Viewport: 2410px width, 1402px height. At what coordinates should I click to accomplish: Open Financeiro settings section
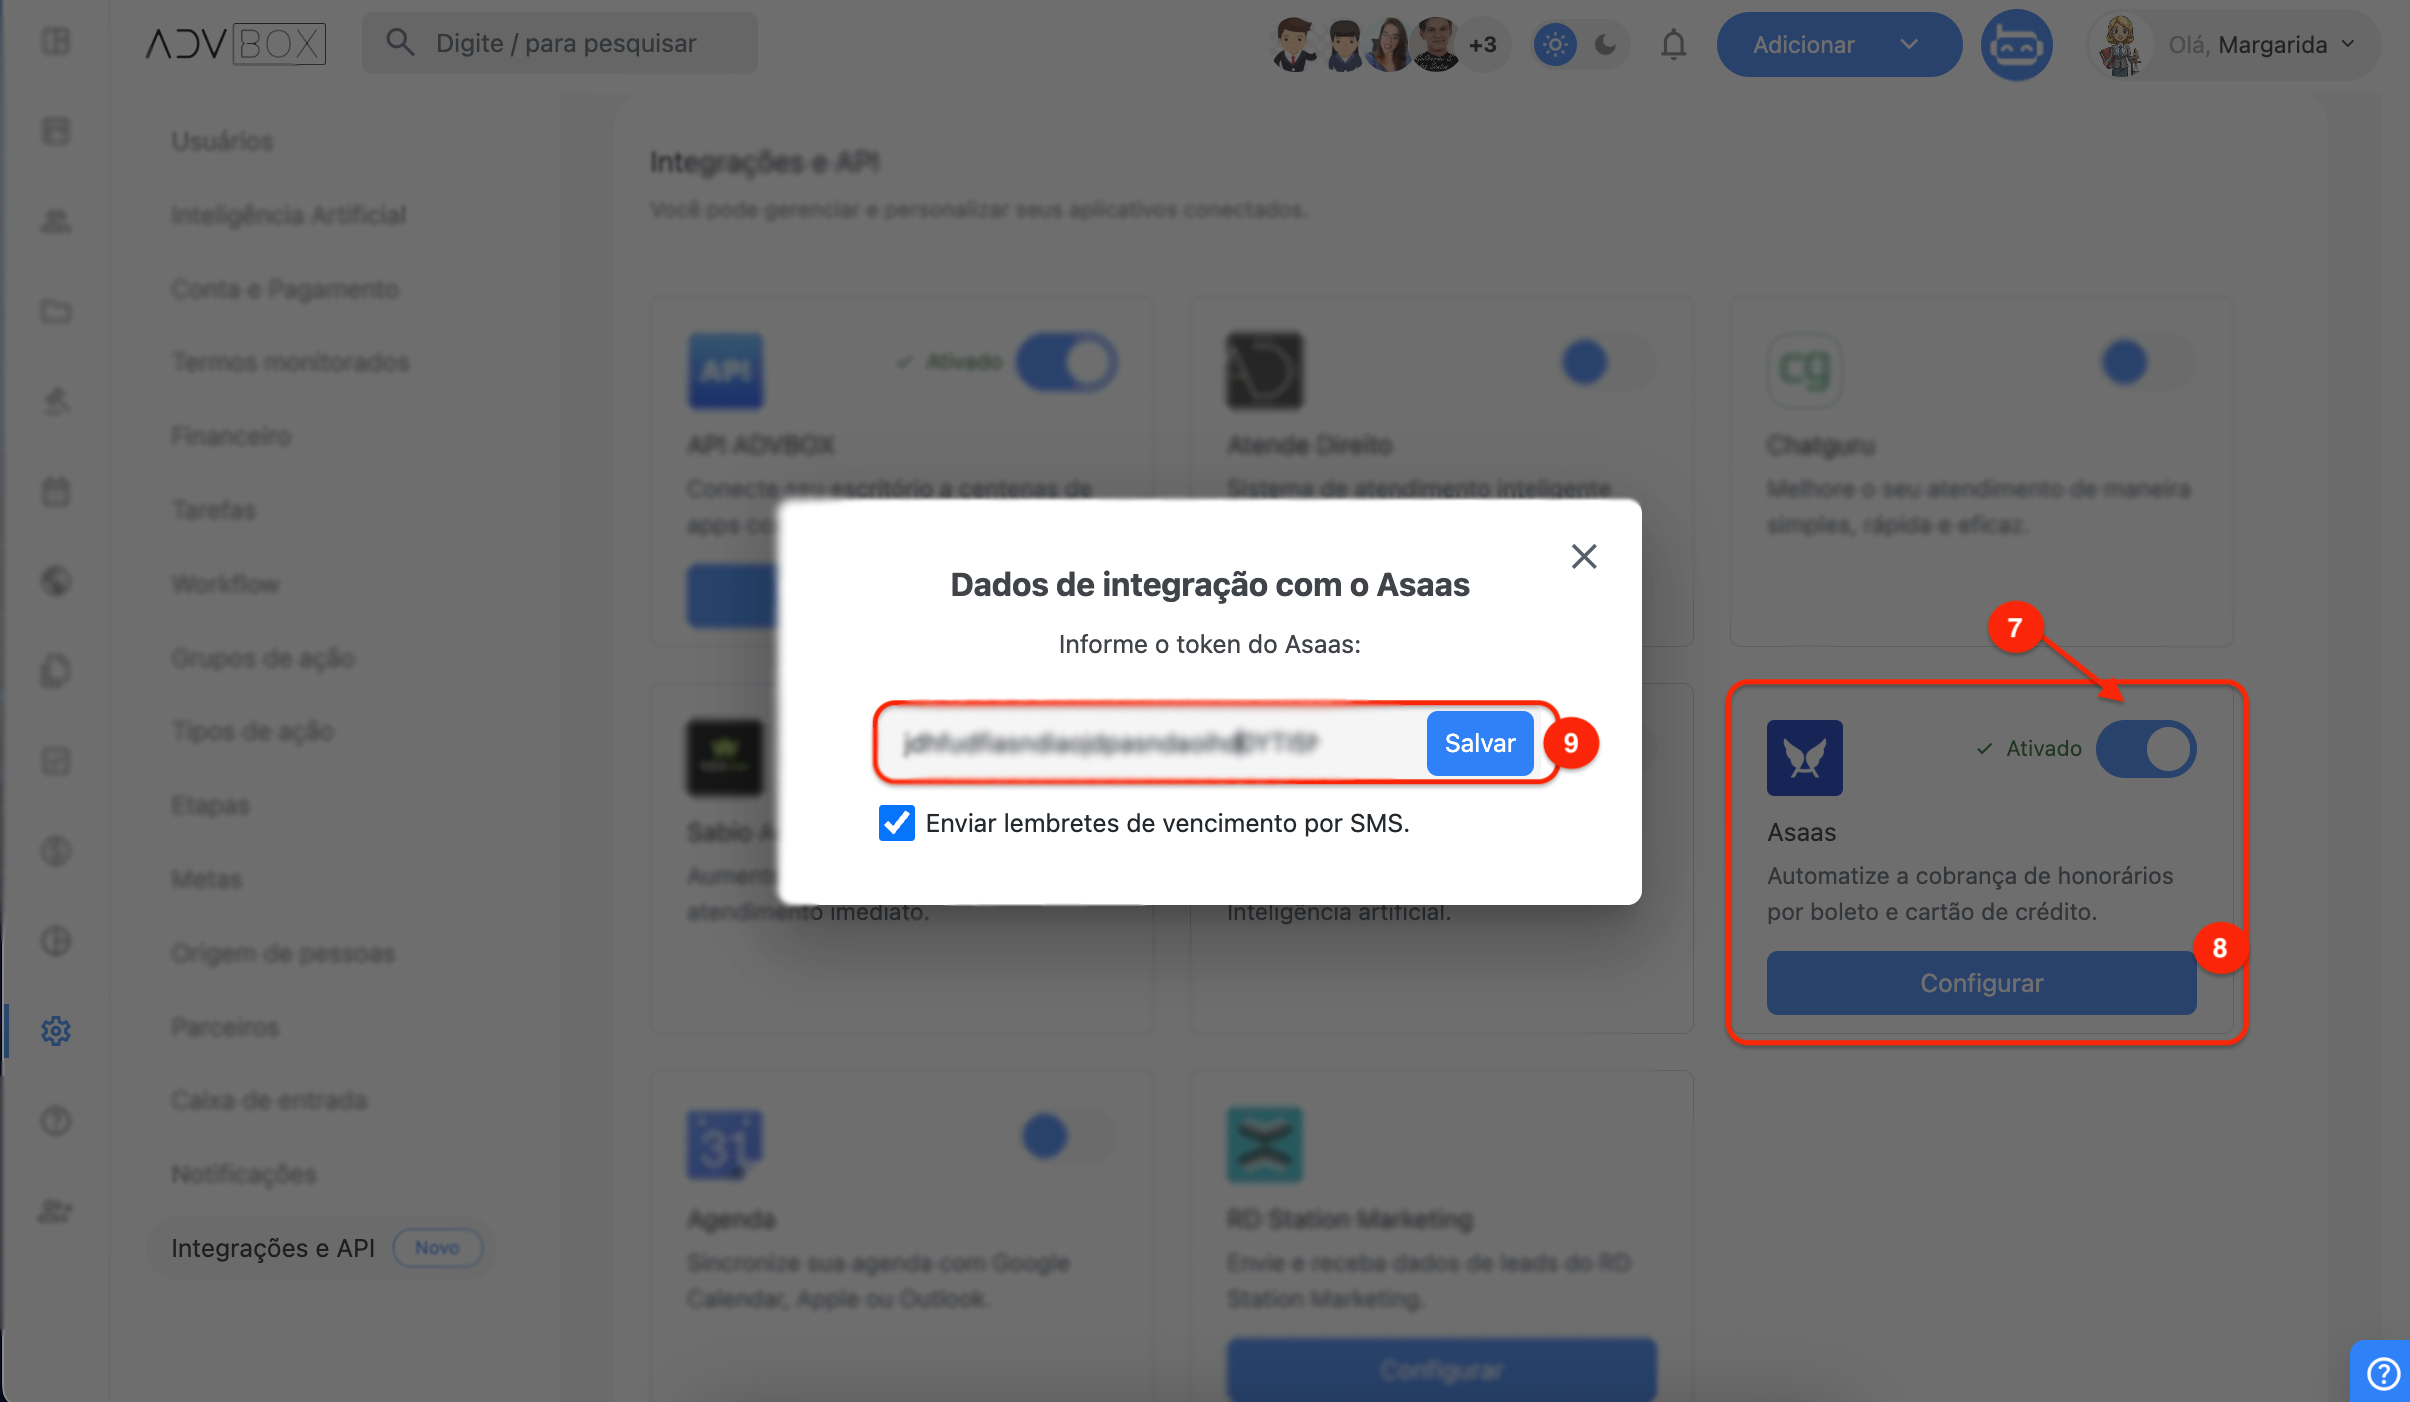(x=231, y=436)
